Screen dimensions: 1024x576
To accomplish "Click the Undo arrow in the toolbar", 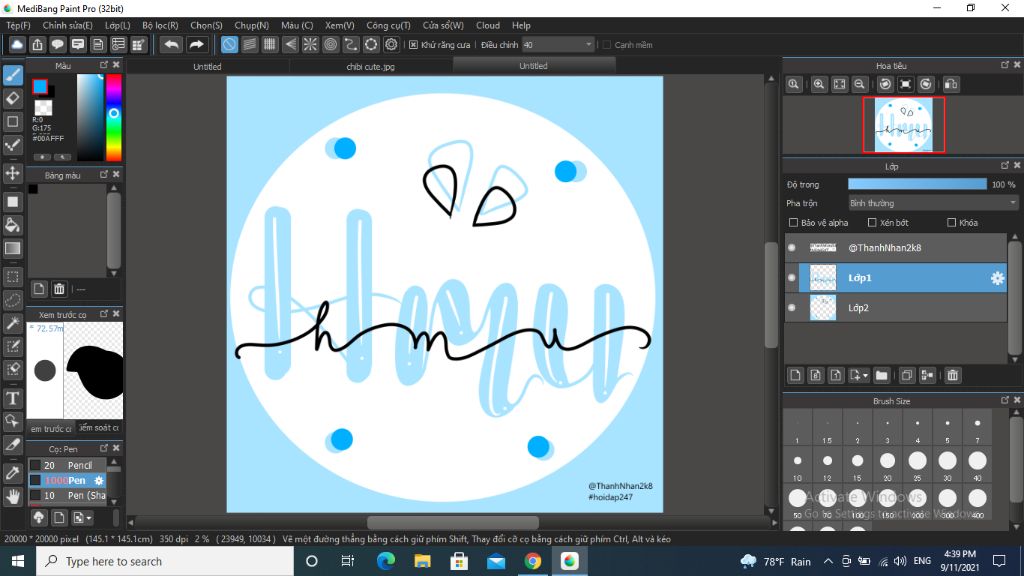I will click(171, 44).
